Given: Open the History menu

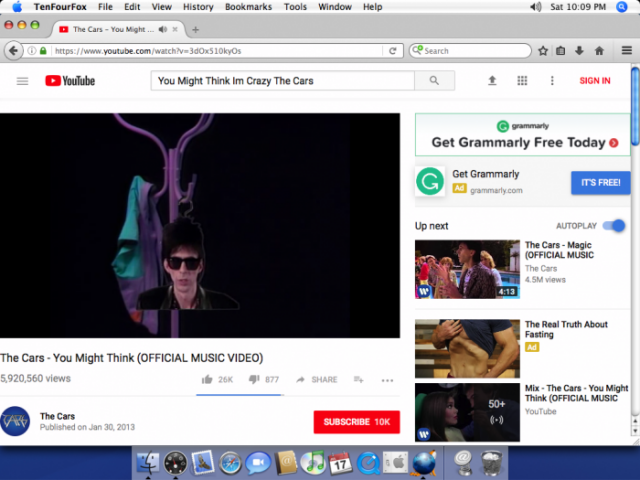Looking at the screenshot, I should (x=198, y=7).
